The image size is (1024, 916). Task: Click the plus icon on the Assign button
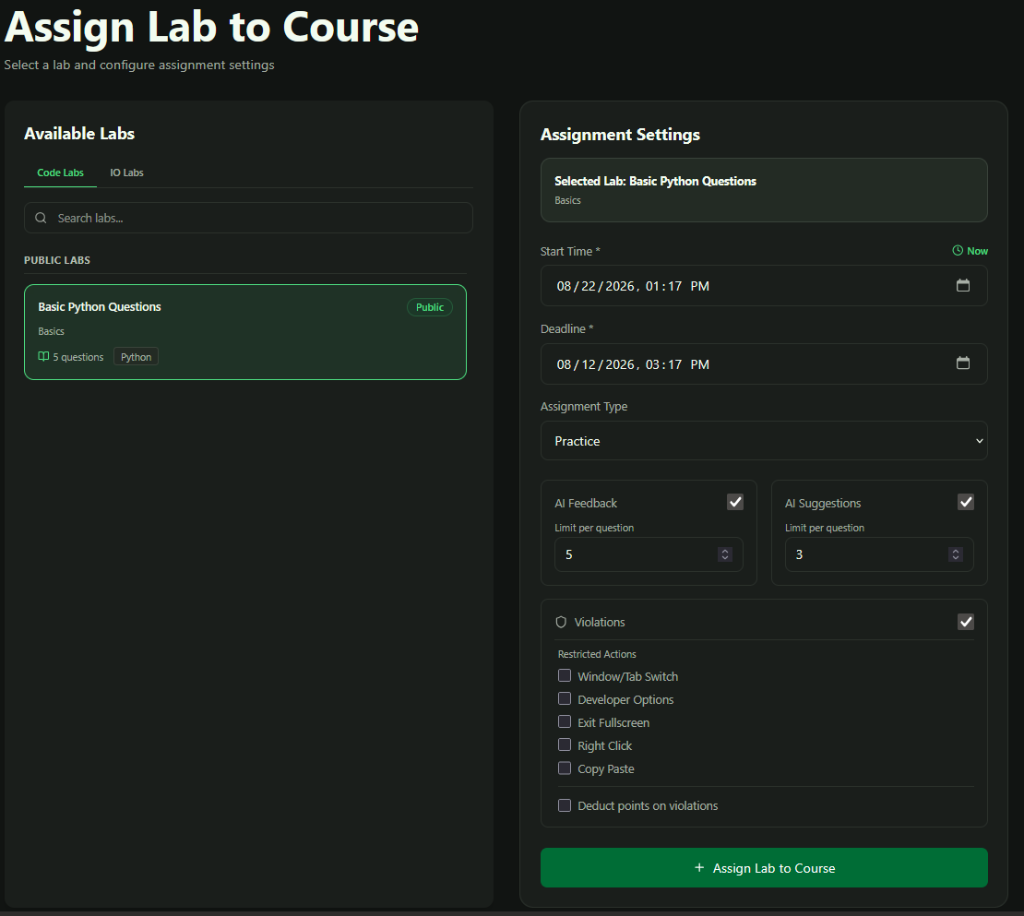pos(699,868)
